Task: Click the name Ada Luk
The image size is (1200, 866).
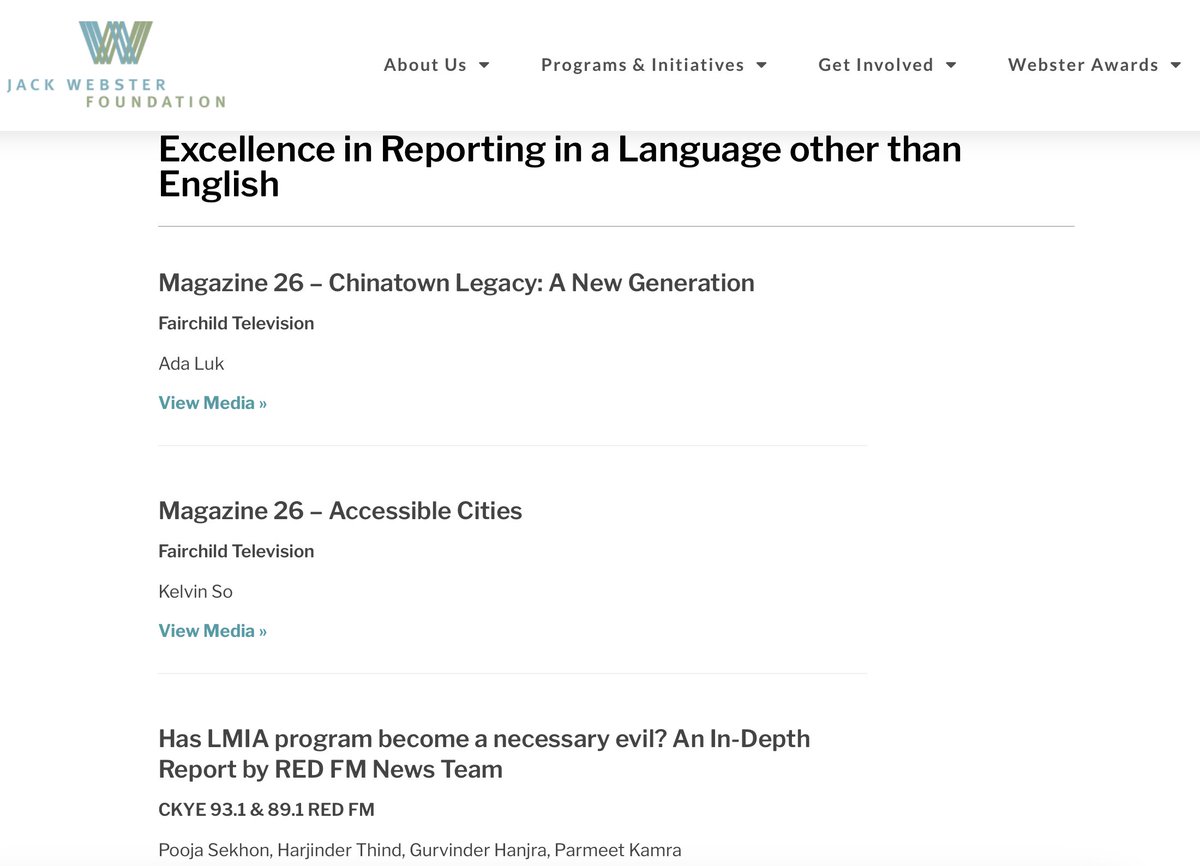Action: (191, 363)
